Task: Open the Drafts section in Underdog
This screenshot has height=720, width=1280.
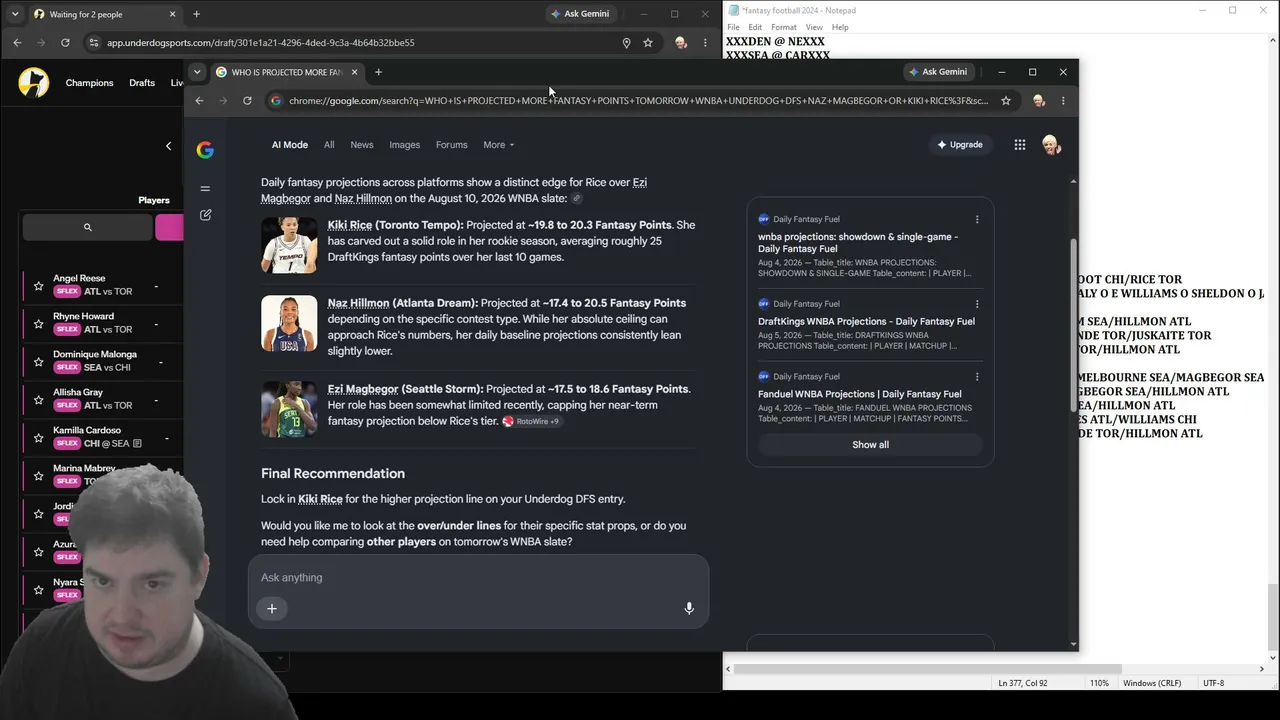Action: [x=142, y=83]
